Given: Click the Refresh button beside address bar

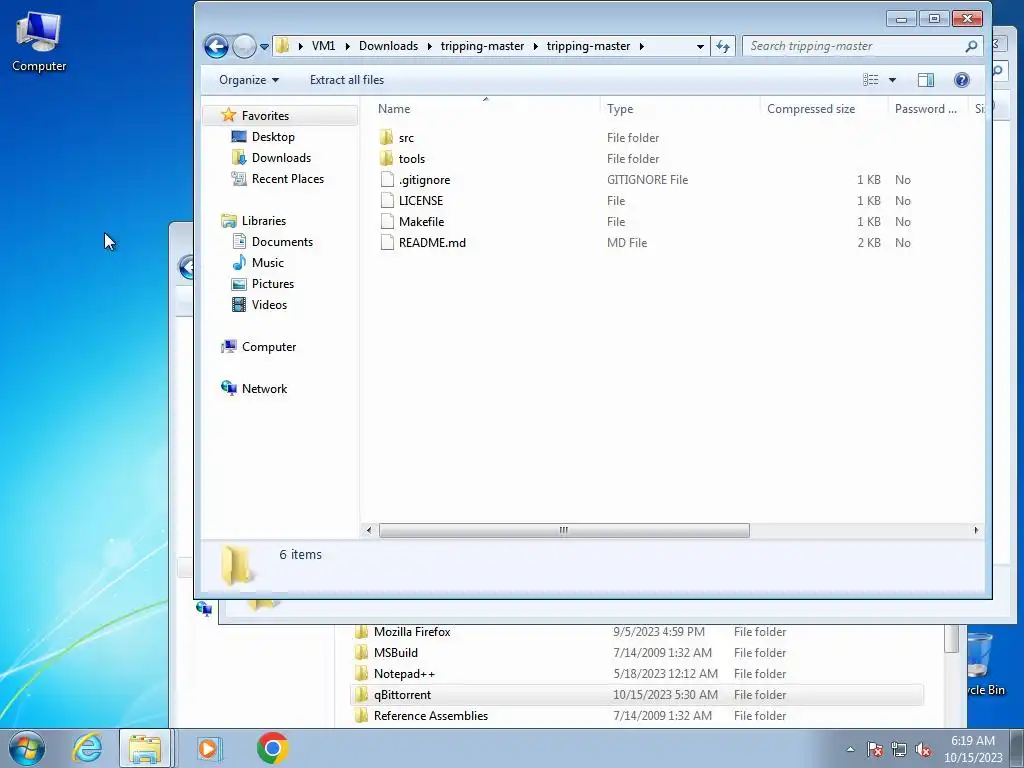Looking at the screenshot, I should pos(723,46).
